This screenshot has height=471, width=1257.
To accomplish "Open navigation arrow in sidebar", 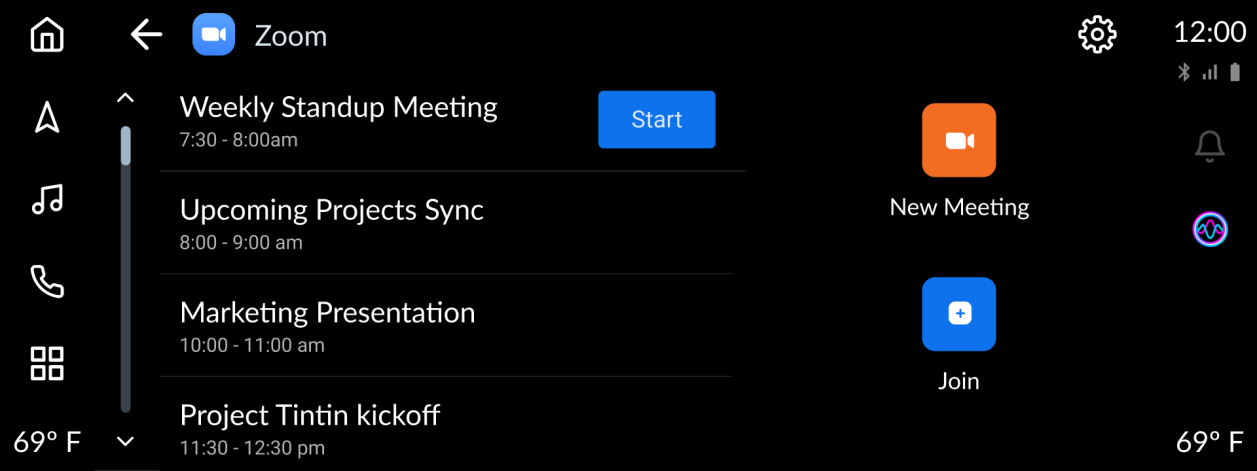I will click(x=47, y=118).
